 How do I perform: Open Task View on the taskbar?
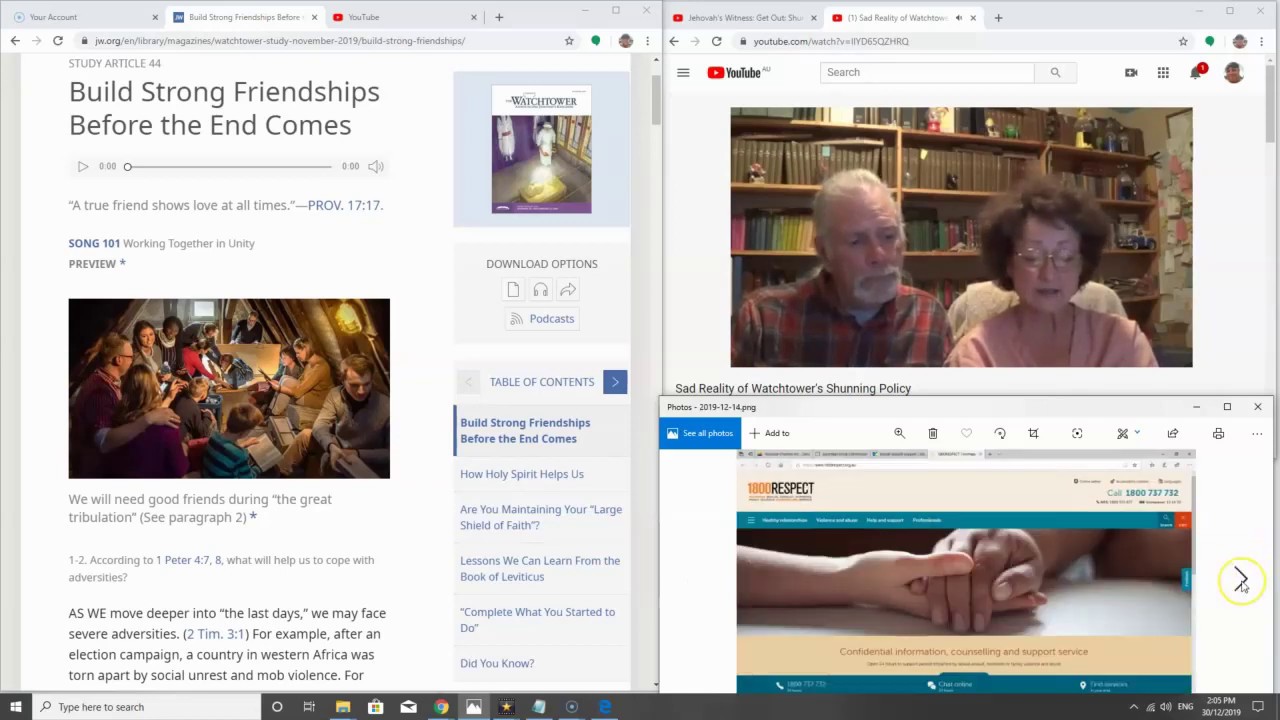(309, 707)
